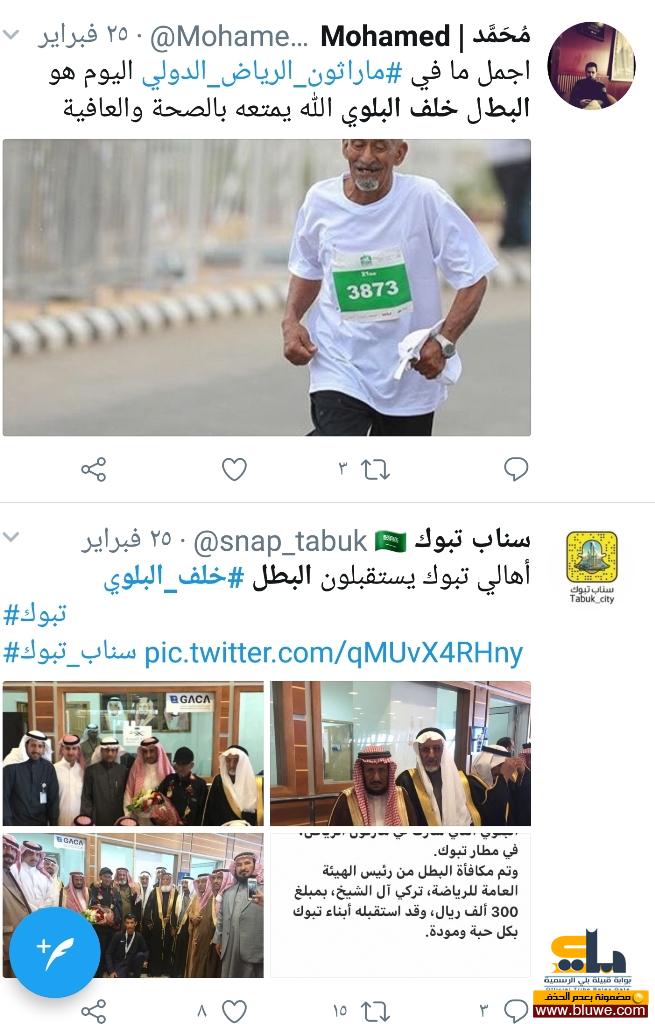
Task: Share the snap_tabuk tweet
Action: click(93, 1011)
